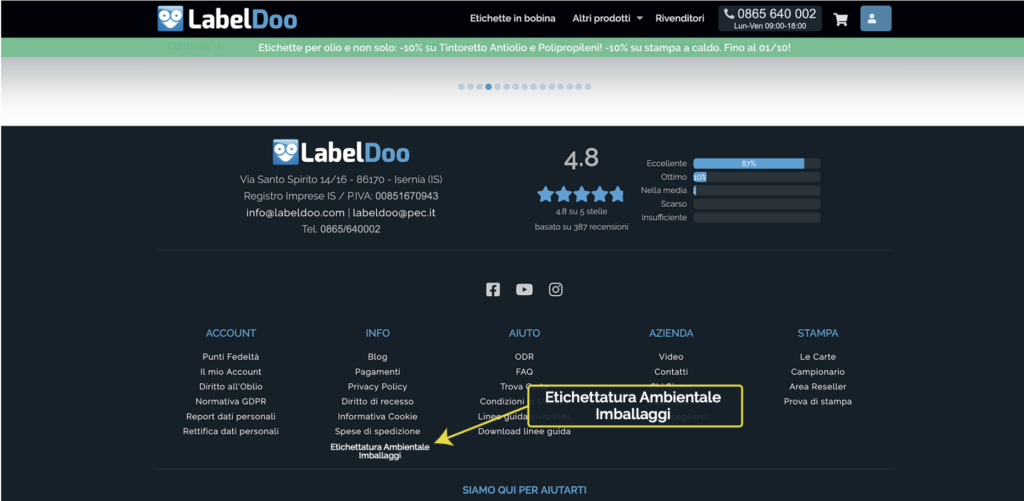Click the AZIENDA column heading
This screenshot has height=501, width=1024.
point(671,333)
